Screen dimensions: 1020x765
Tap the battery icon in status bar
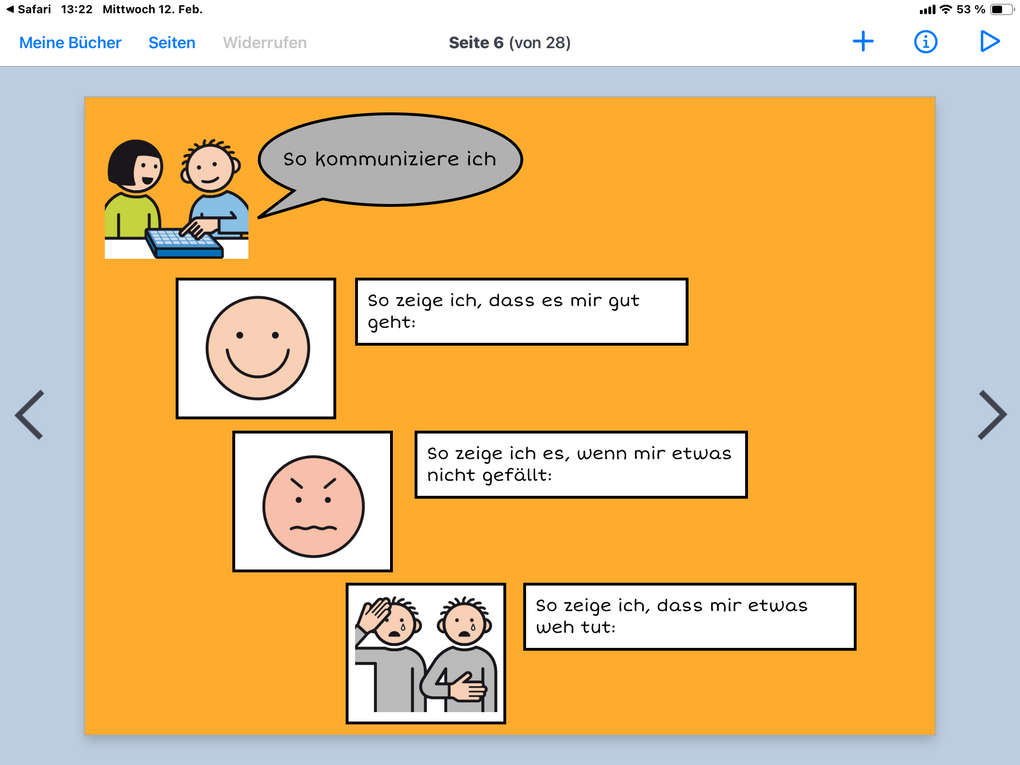coord(1001,9)
